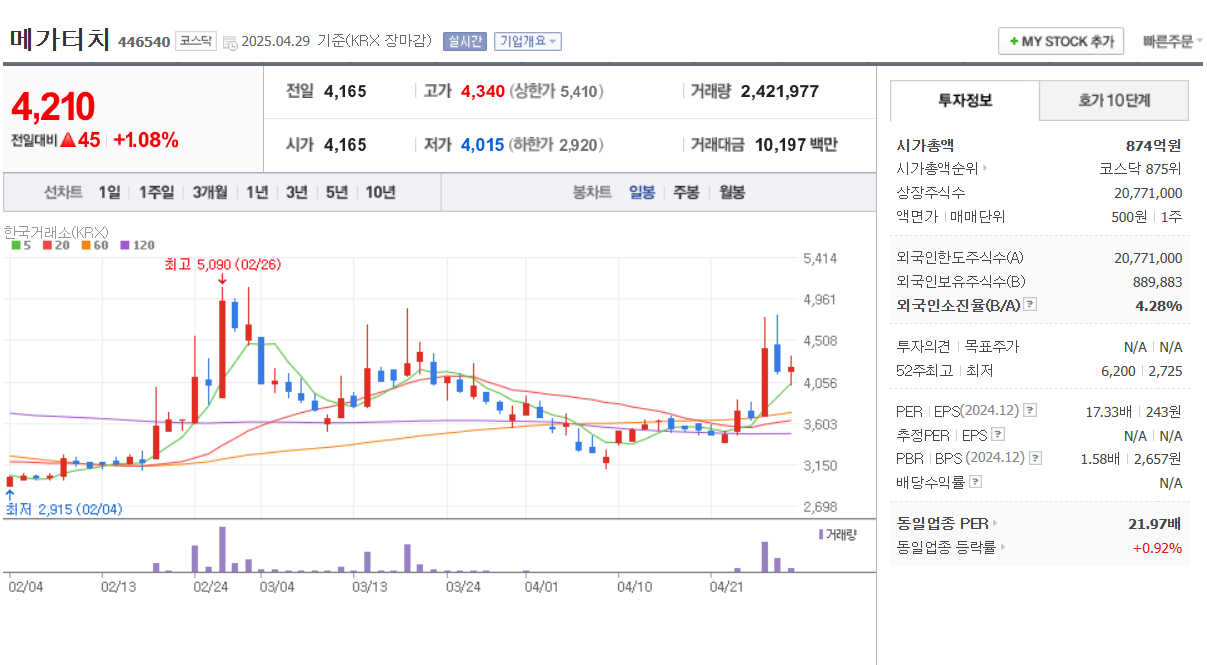Click the current price 4,210
This screenshot has height=665, width=1207.
tap(53, 106)
